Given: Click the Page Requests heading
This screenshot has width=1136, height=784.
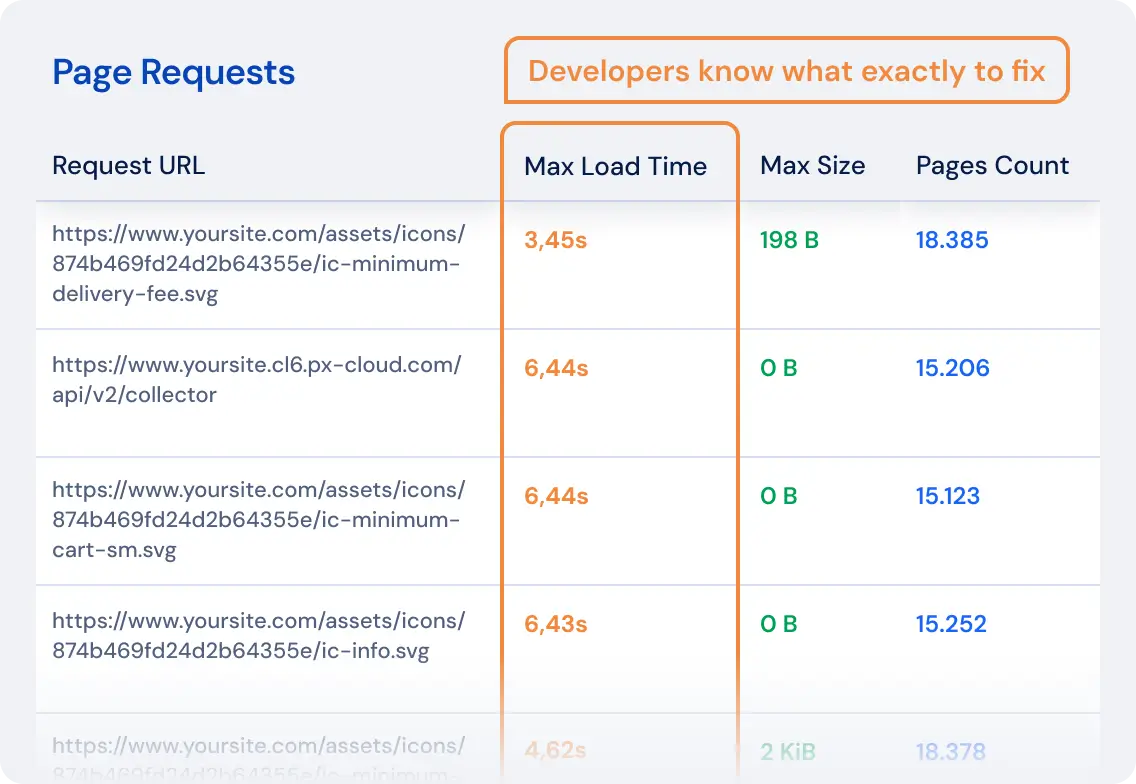Looking at the screenshot, I should [x=173, y=73].
